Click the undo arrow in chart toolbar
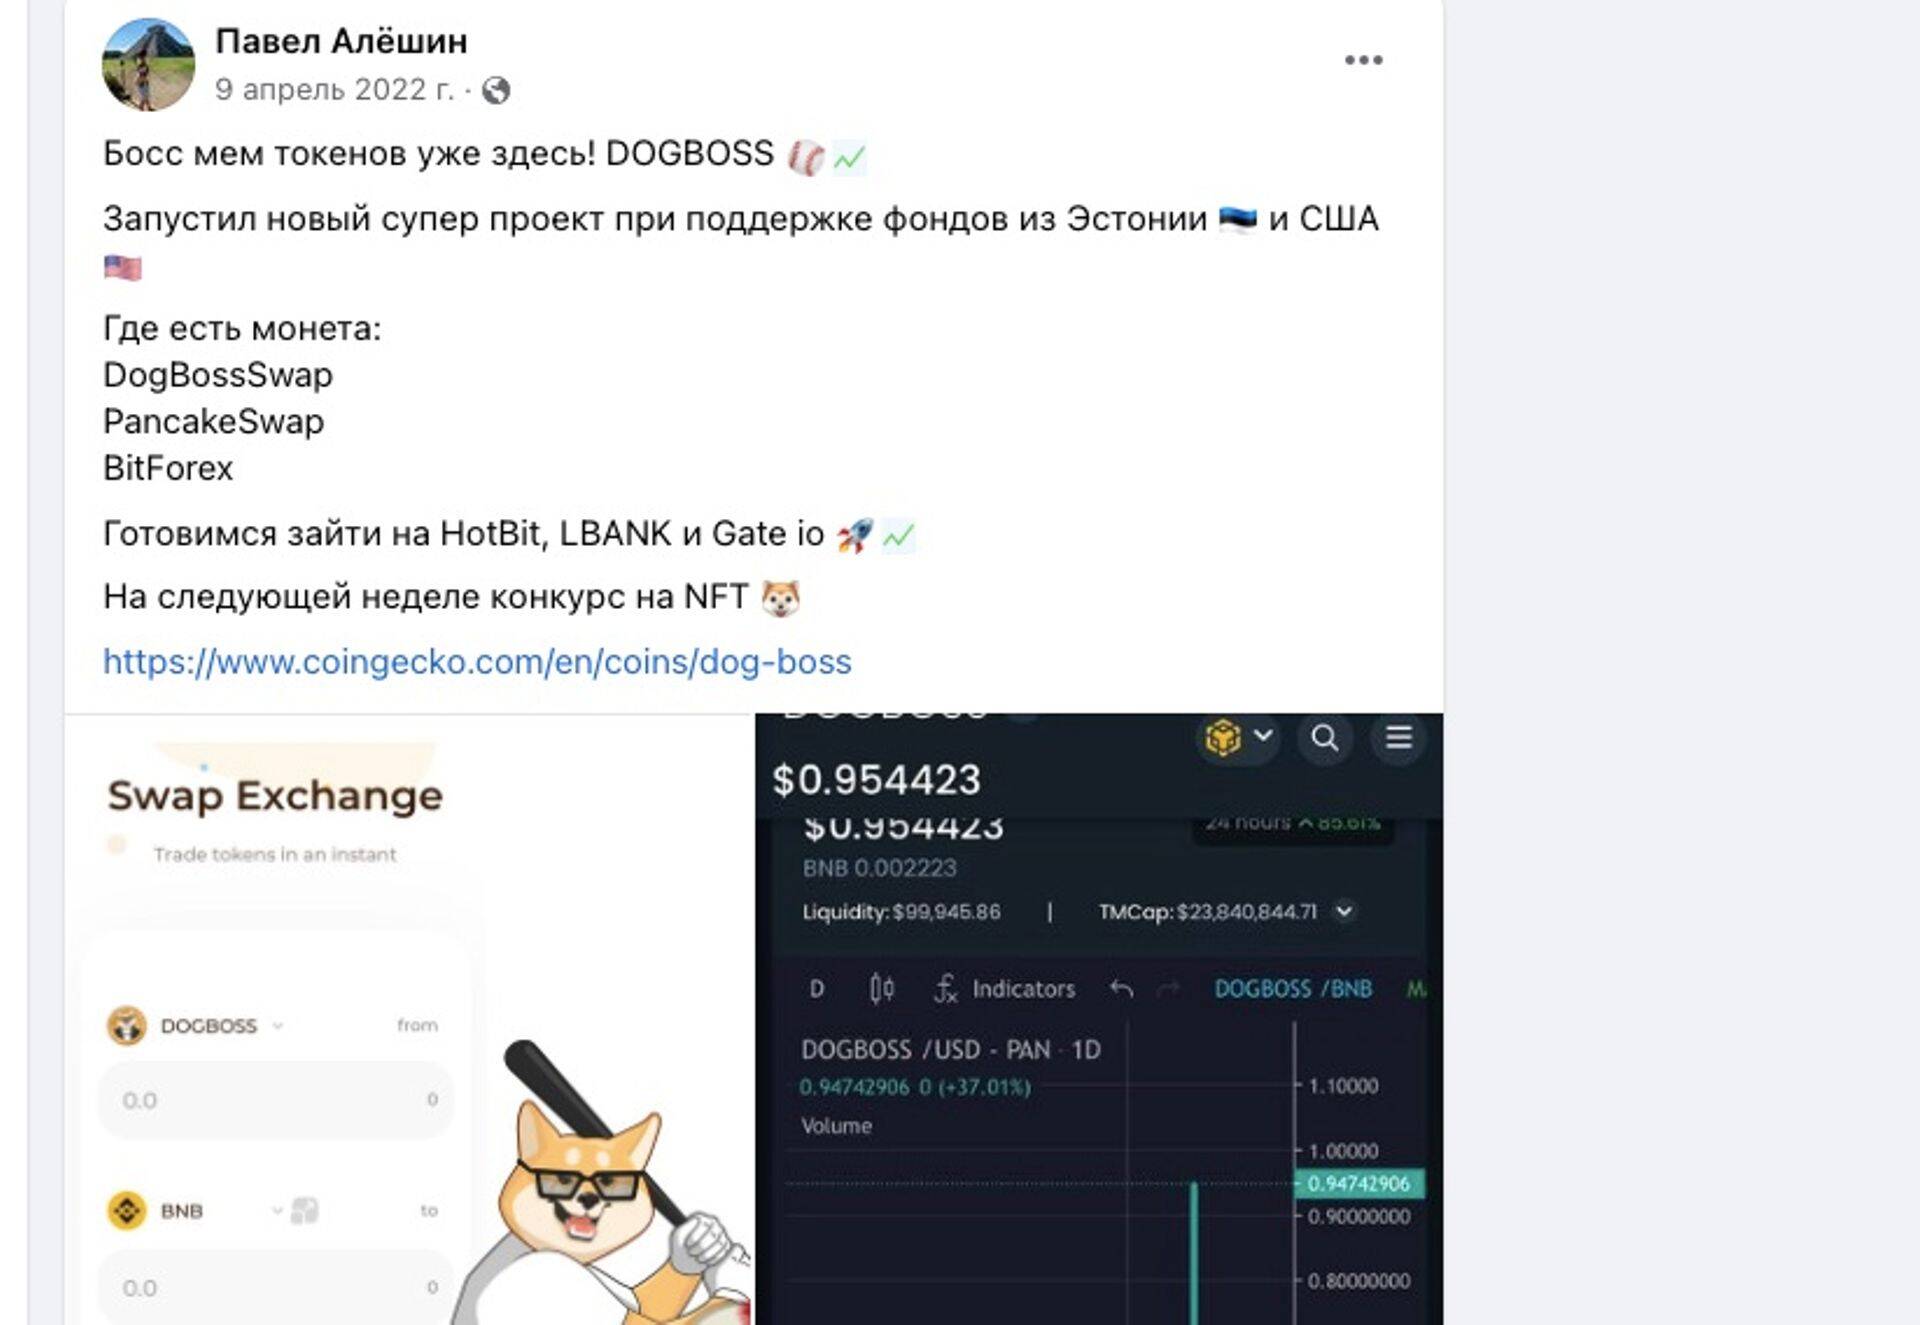 [1121, 989]
